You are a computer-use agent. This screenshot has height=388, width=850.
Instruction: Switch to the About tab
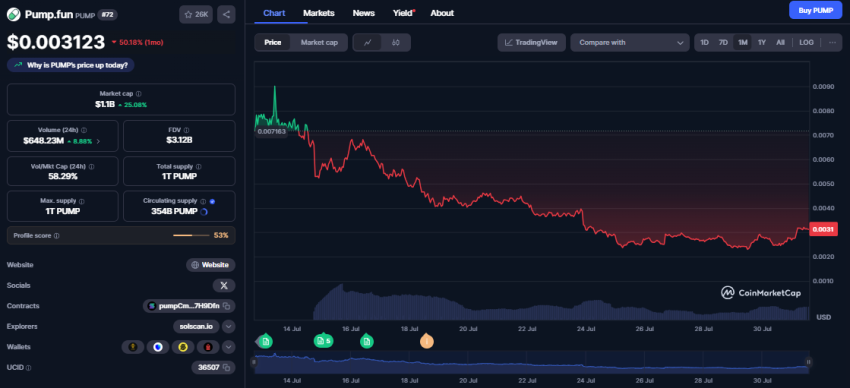click(442, 13)
